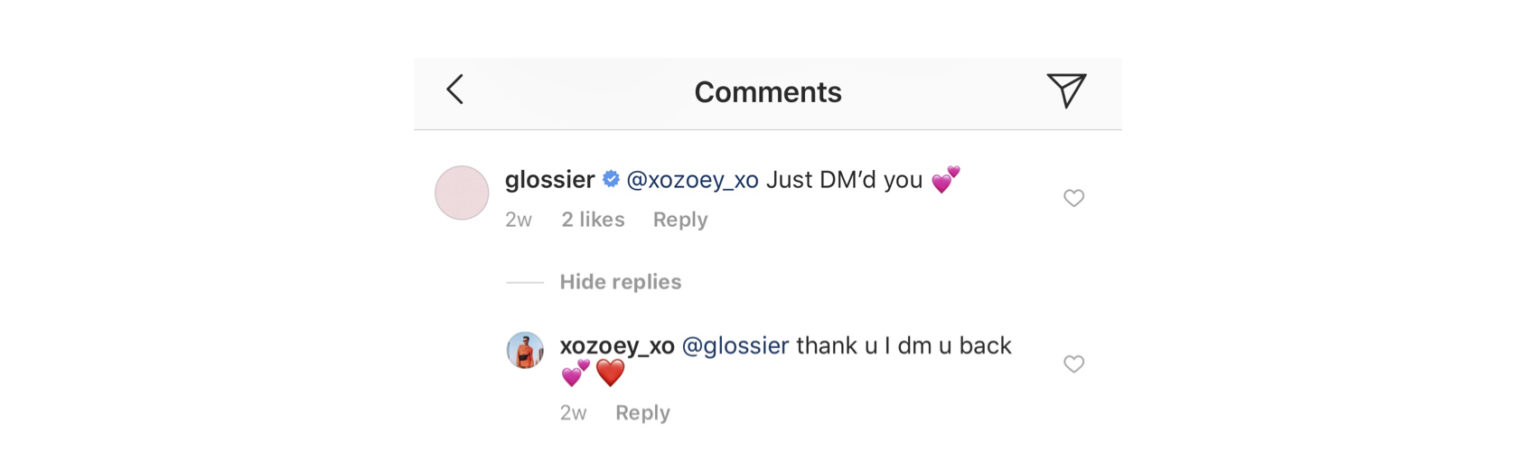
Task: Like xozoey_xo's reply with heart icon
Action: (1073, 365)
